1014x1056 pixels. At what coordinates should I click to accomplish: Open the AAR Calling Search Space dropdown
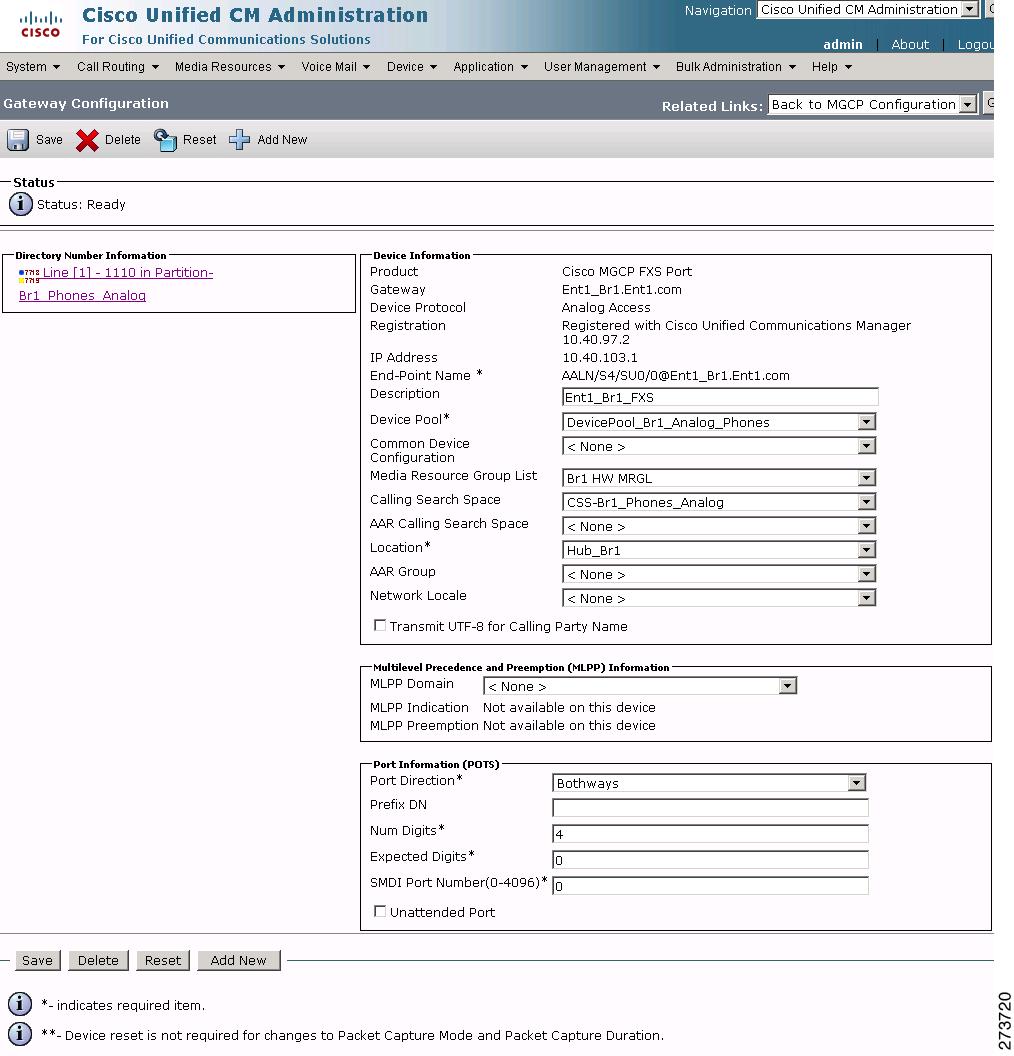coord(718,526)
